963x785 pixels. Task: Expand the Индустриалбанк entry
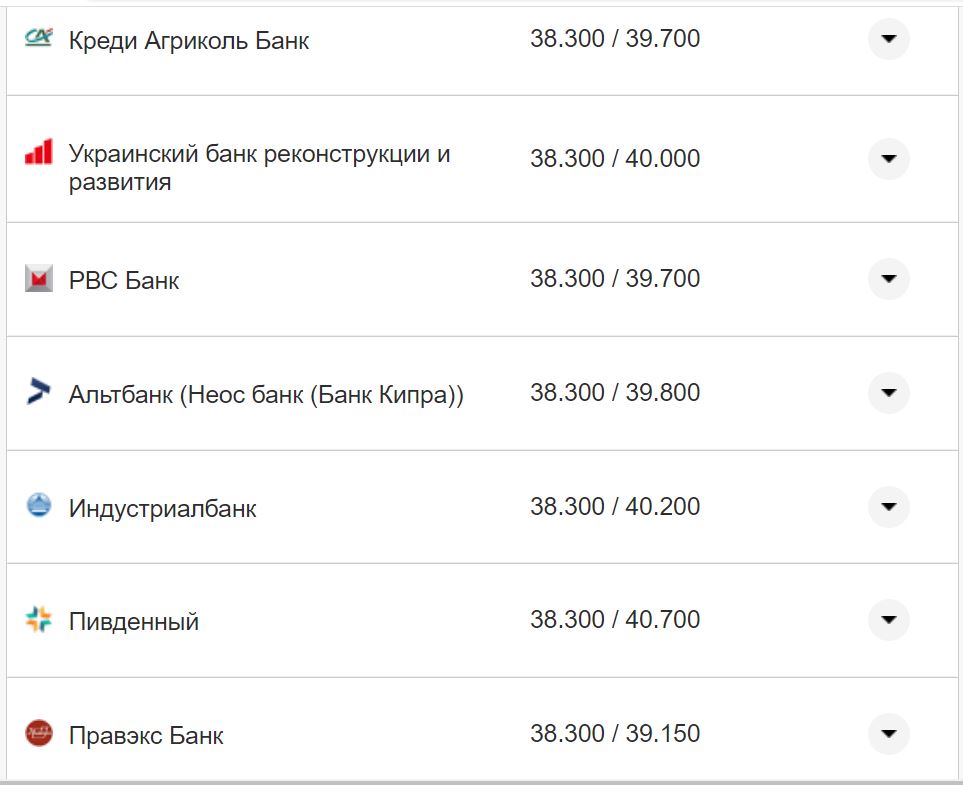(x=888, y=507)
